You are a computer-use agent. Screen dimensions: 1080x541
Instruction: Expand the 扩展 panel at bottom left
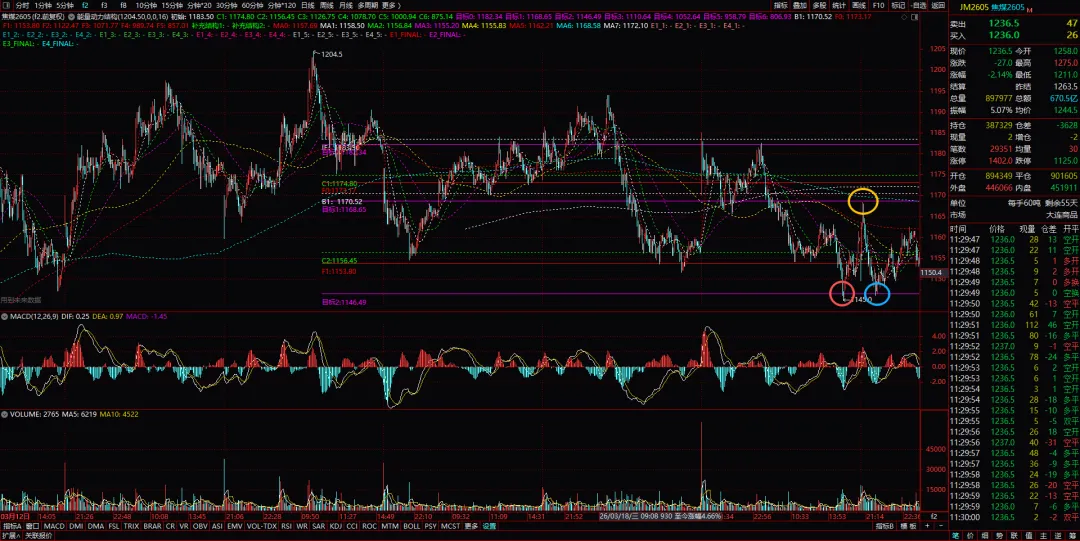10,535
